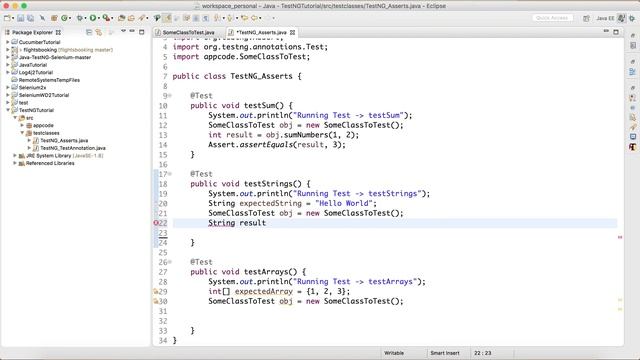The image size is (640, 360).
Task: Close the TestNG_Asserts.java tab
Action: click(x=292, y=32)
